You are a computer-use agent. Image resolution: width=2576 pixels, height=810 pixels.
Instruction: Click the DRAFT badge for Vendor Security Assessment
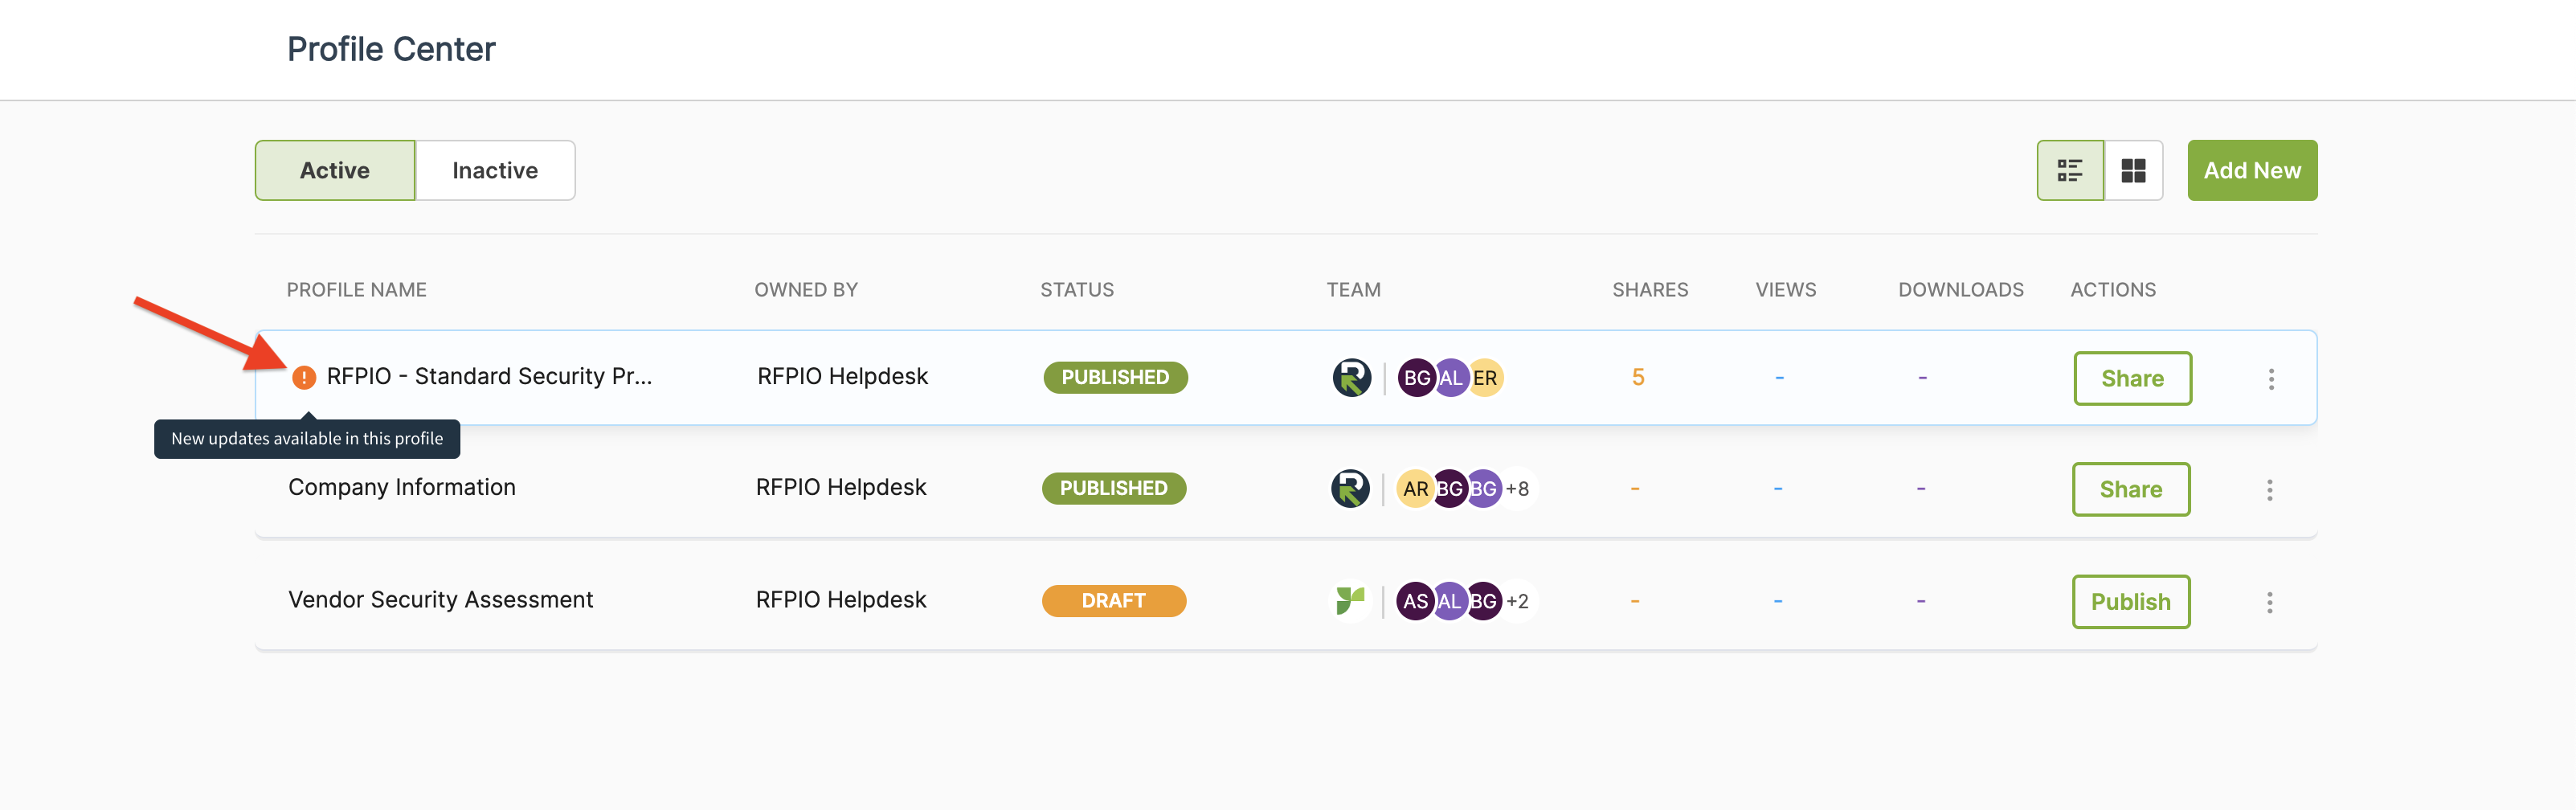(x=1114, y=601)
